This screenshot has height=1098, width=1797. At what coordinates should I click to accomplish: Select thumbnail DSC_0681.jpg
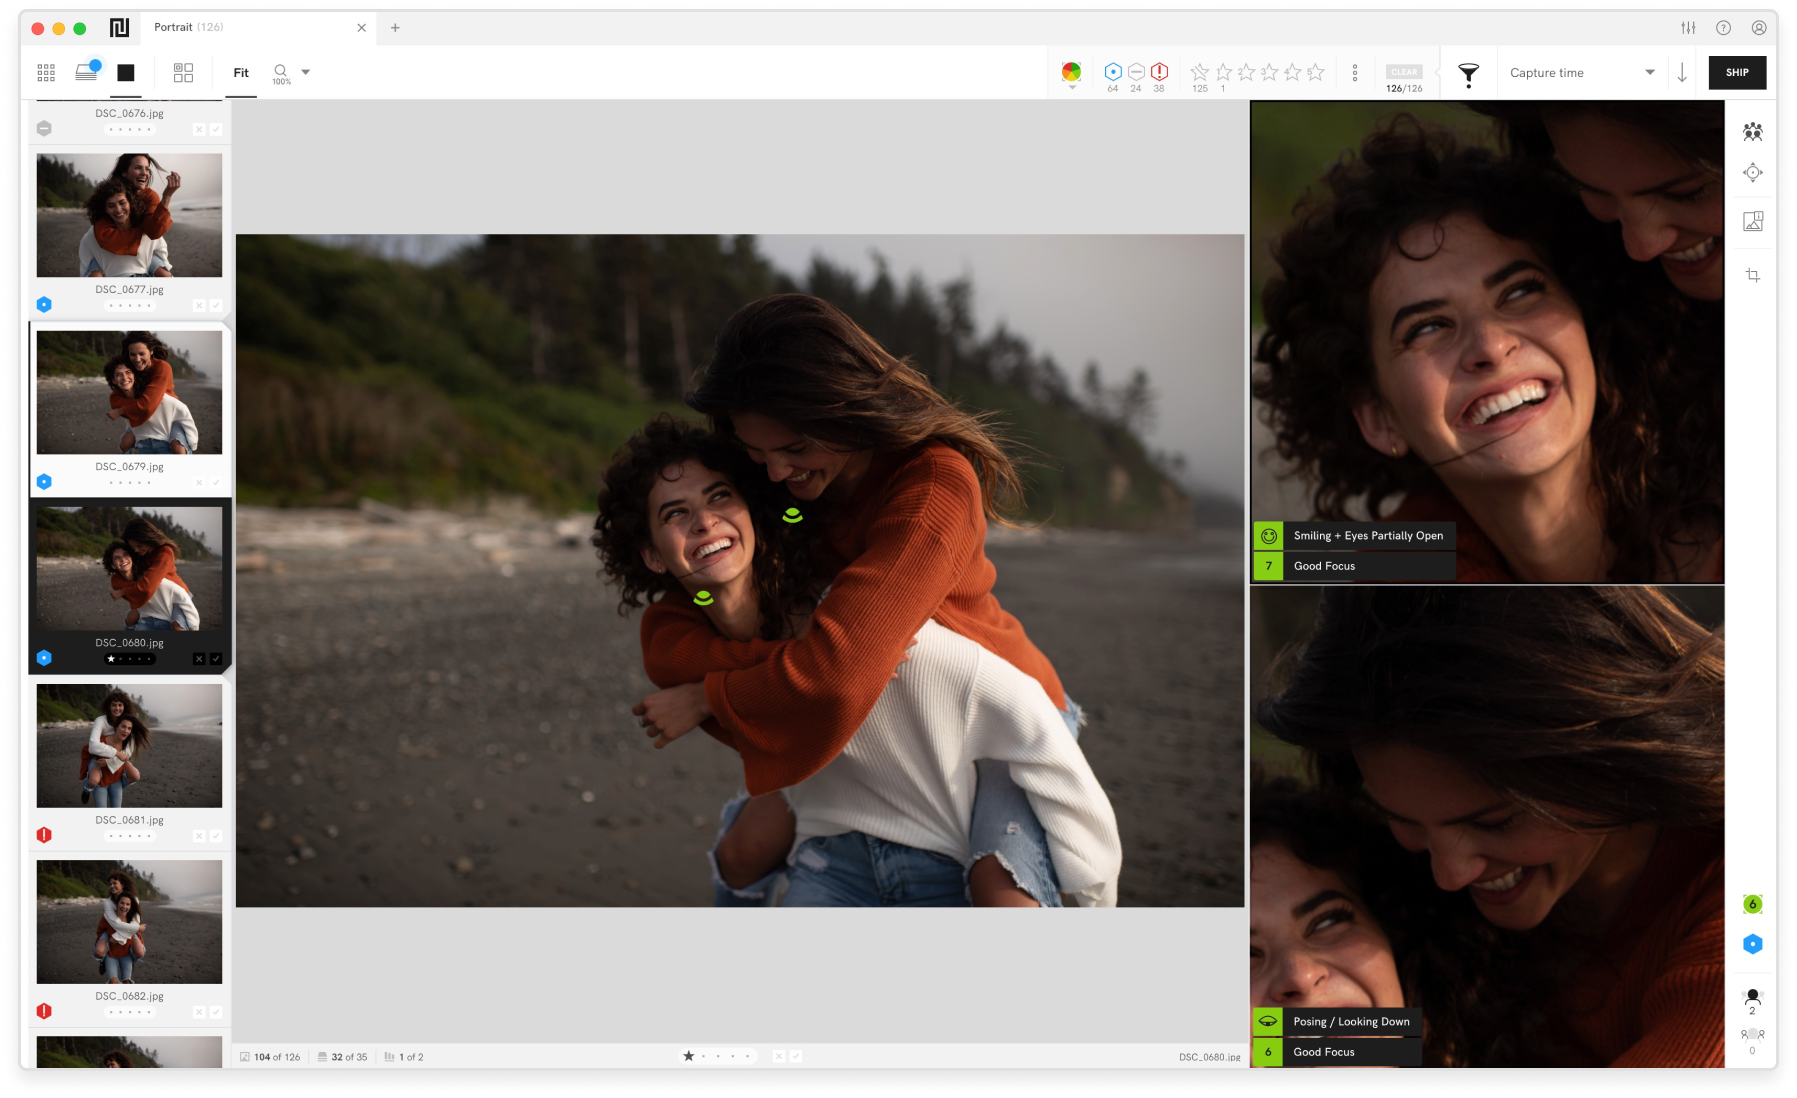click(130, 746)
